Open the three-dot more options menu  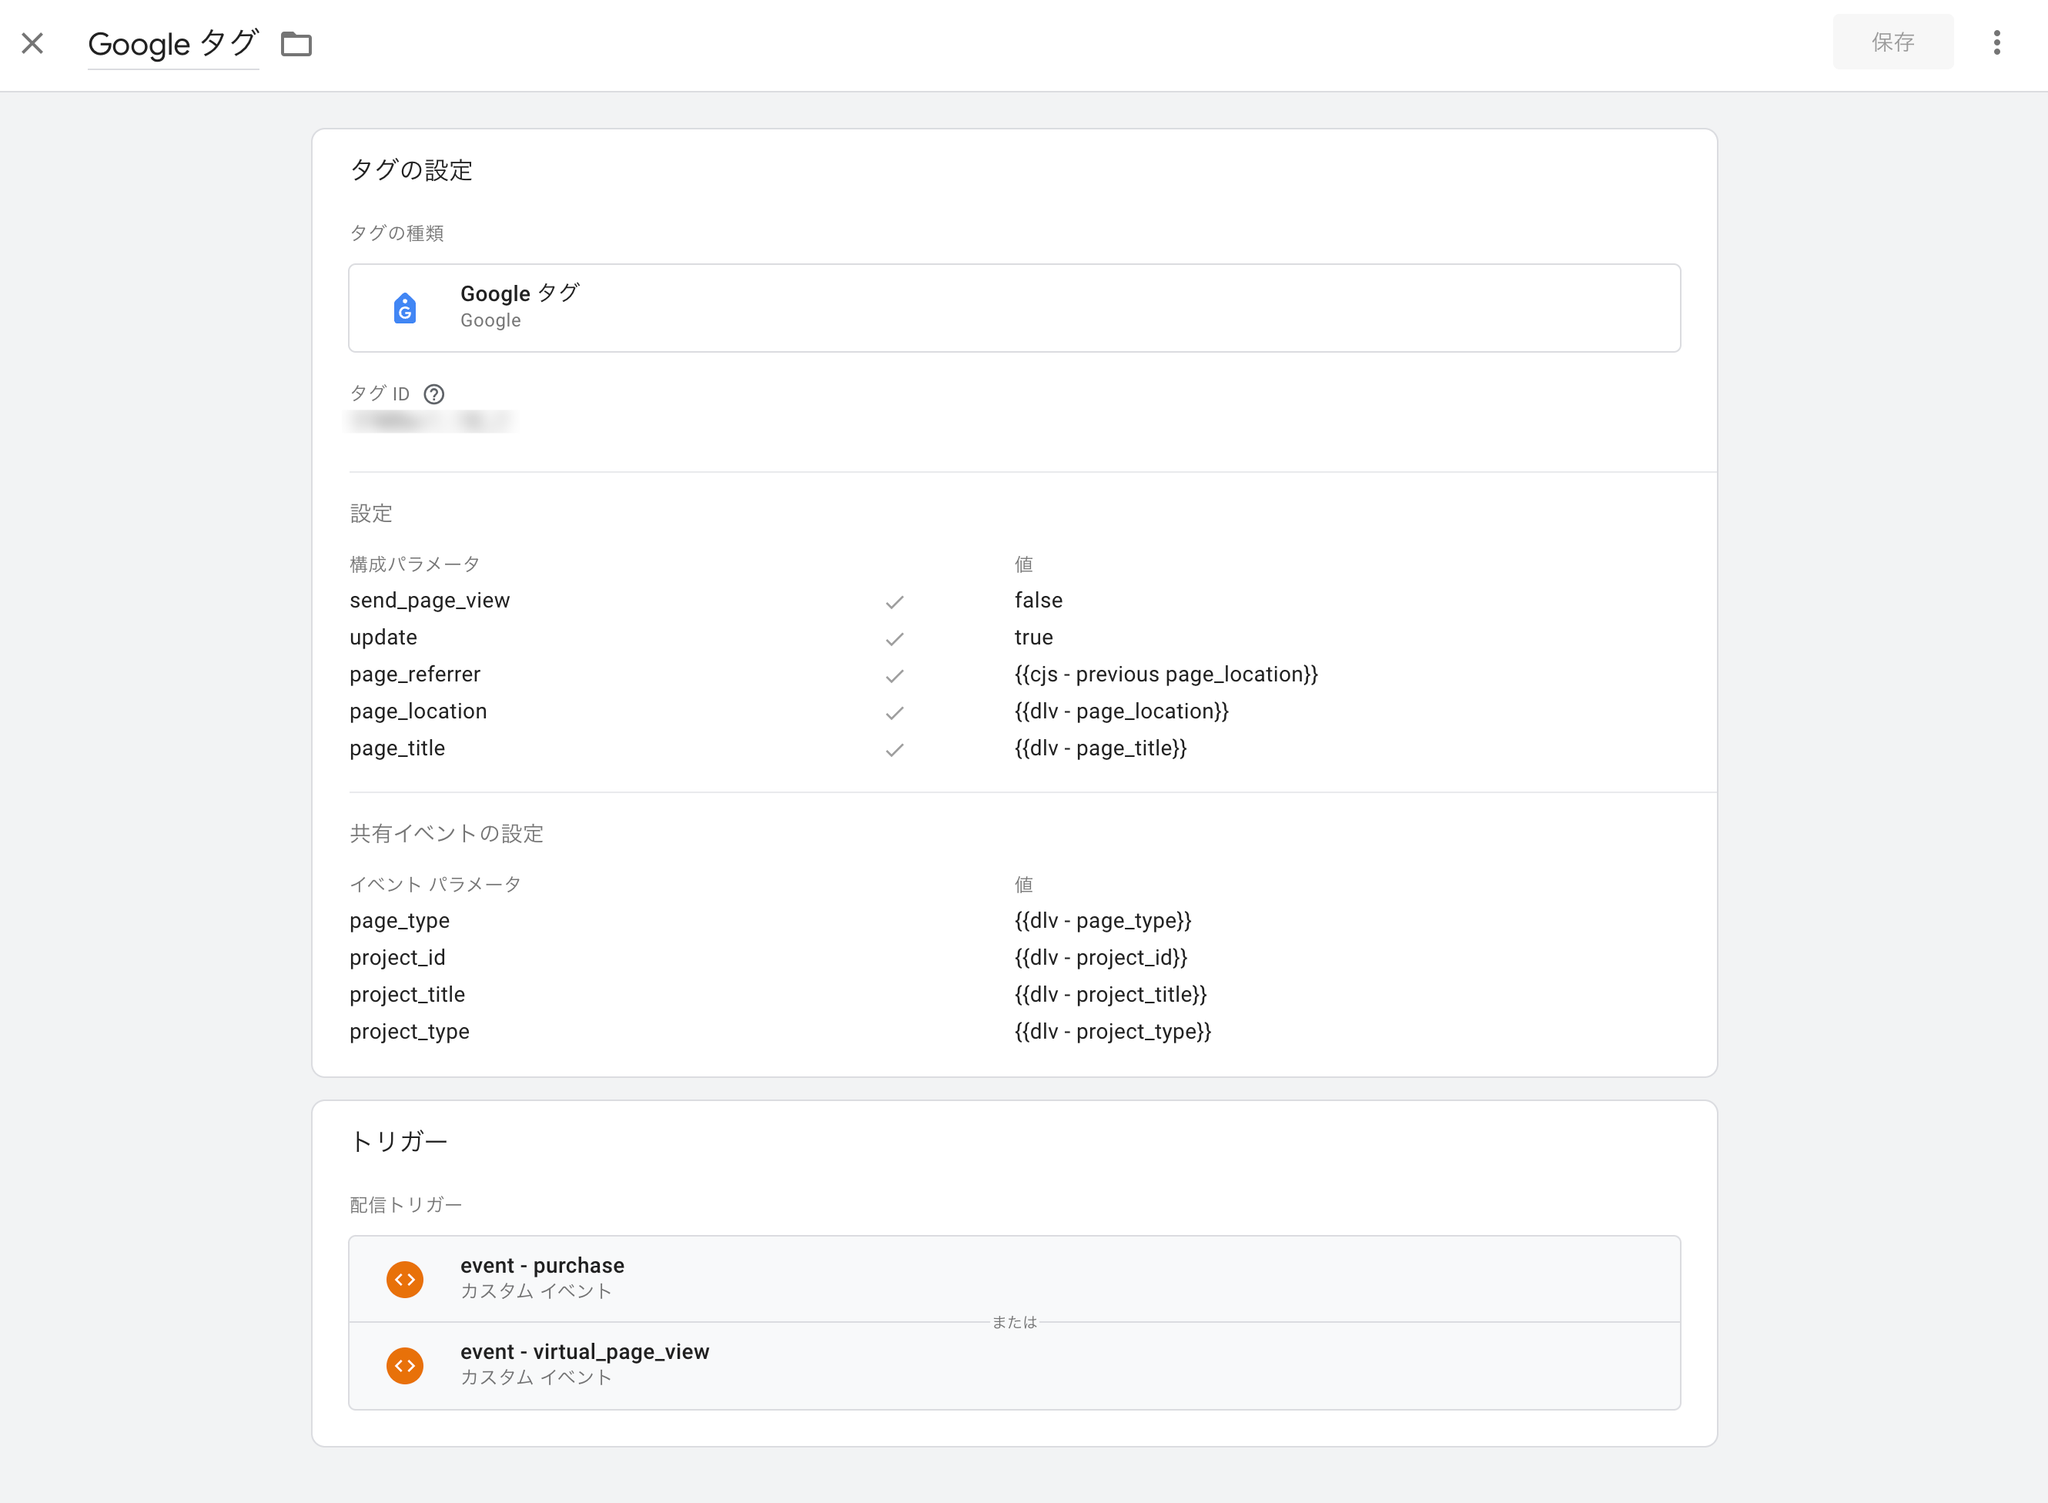point(1996,43)
